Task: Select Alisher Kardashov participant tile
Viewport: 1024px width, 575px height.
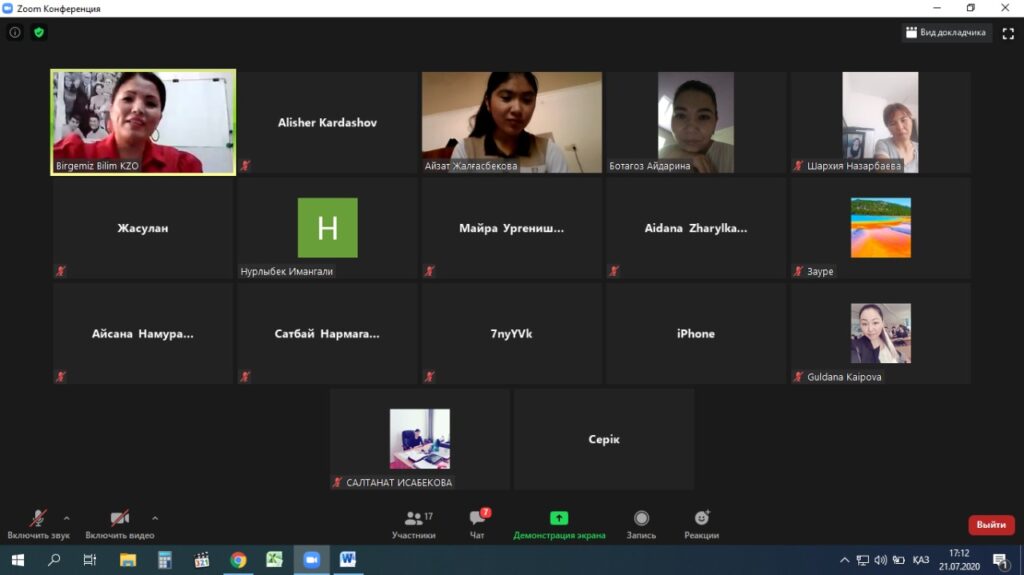Action: [327, 122]
